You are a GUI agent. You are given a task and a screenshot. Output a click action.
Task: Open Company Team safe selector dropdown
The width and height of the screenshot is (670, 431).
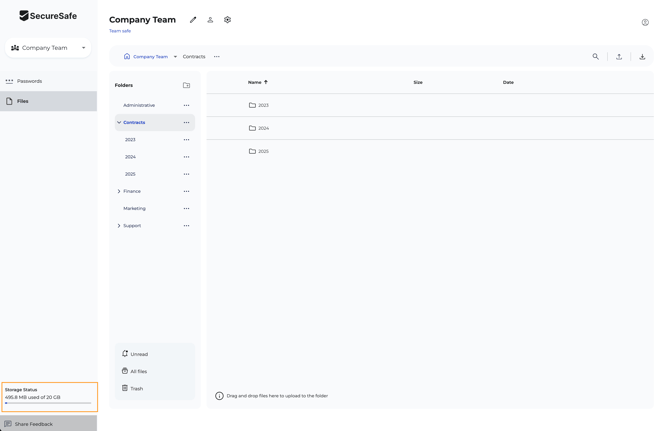click(48, 48)
